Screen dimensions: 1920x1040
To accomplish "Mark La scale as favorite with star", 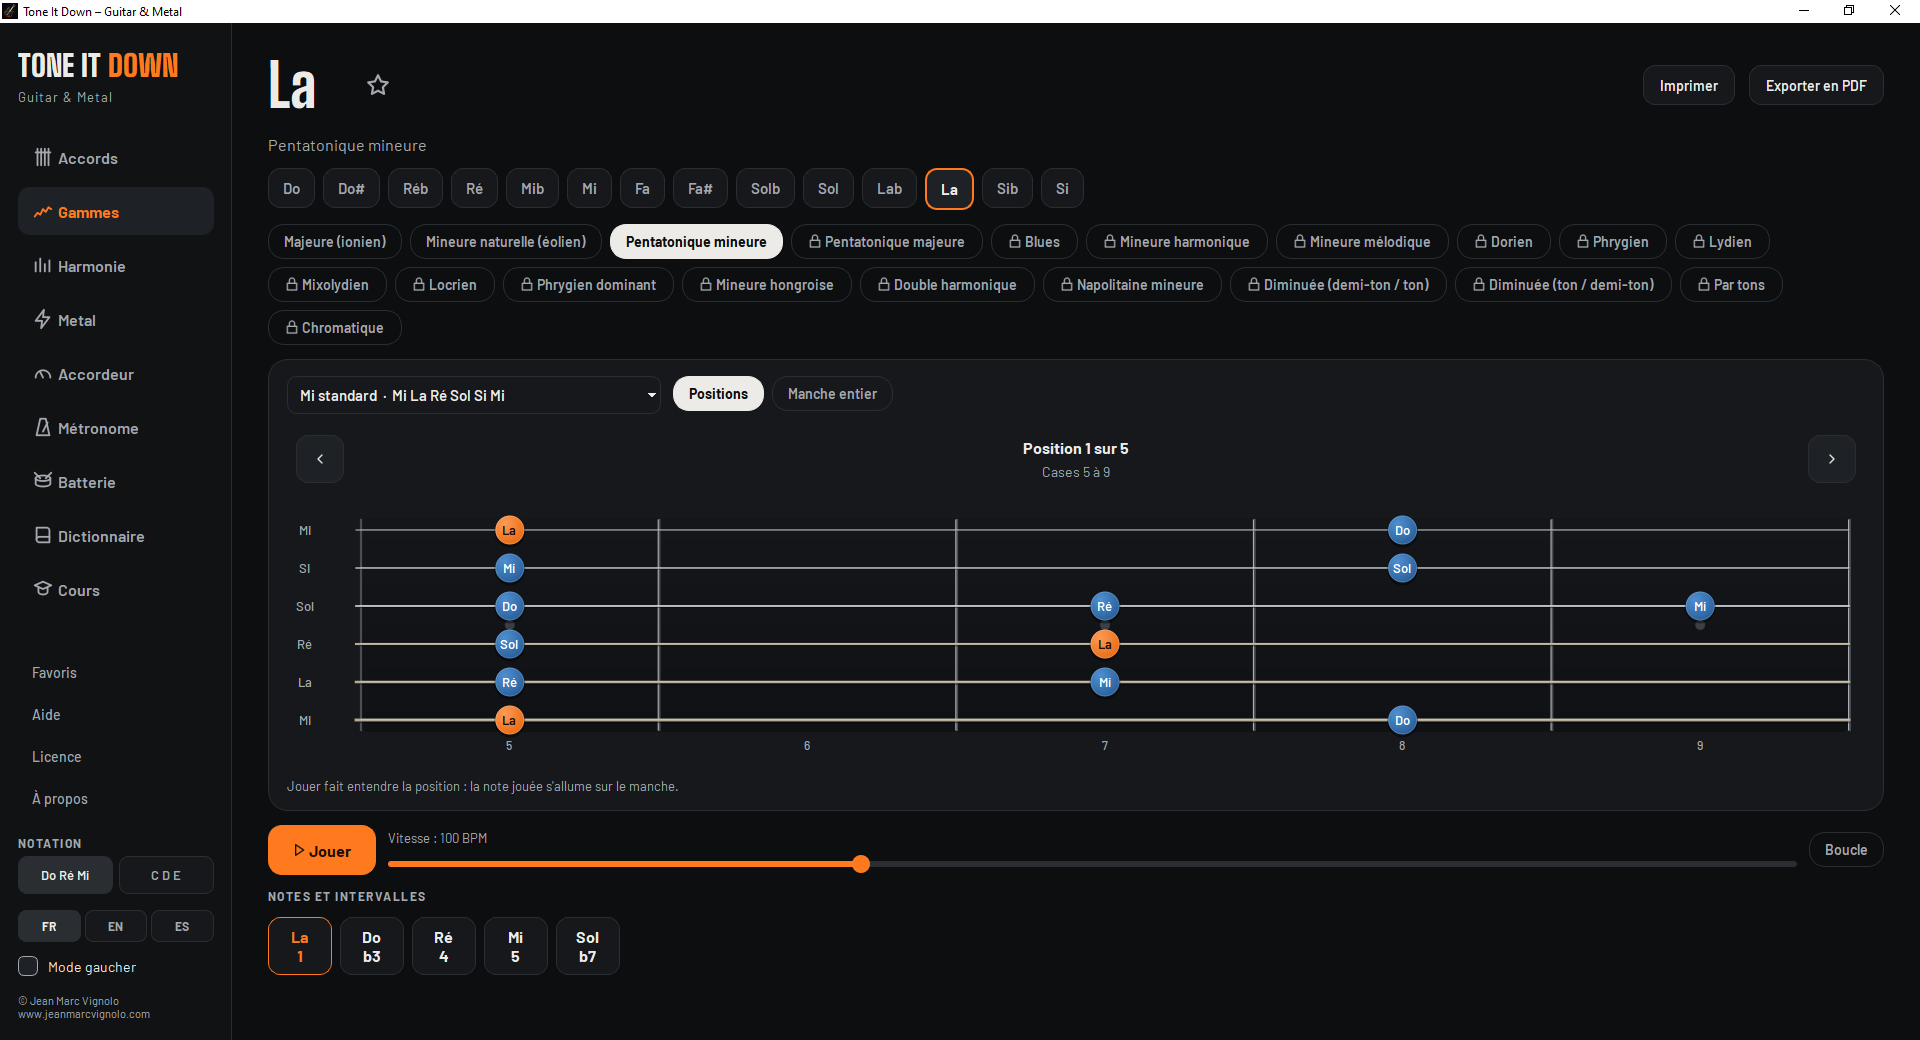I will point(377,85).
